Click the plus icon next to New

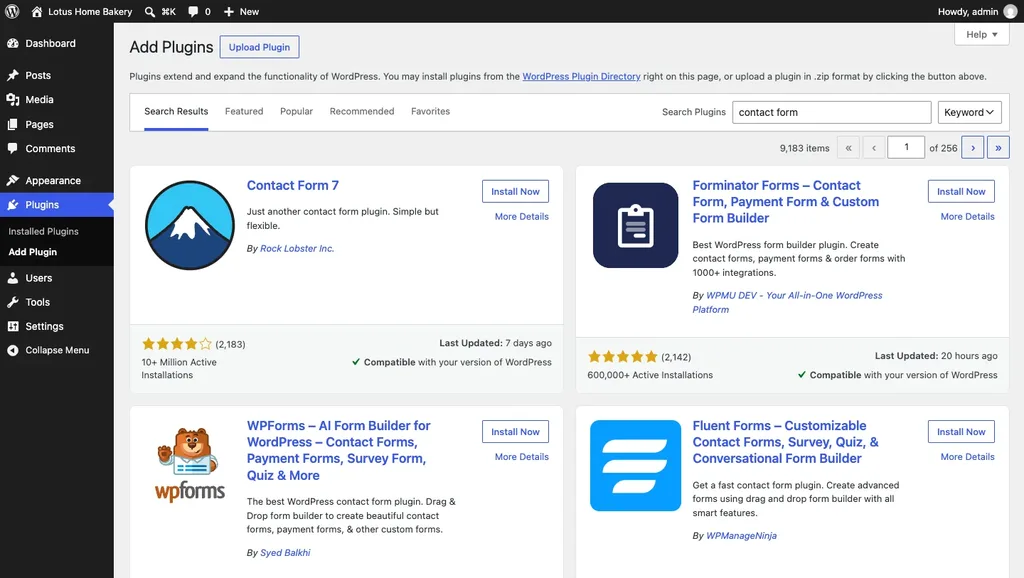point(229,11)
